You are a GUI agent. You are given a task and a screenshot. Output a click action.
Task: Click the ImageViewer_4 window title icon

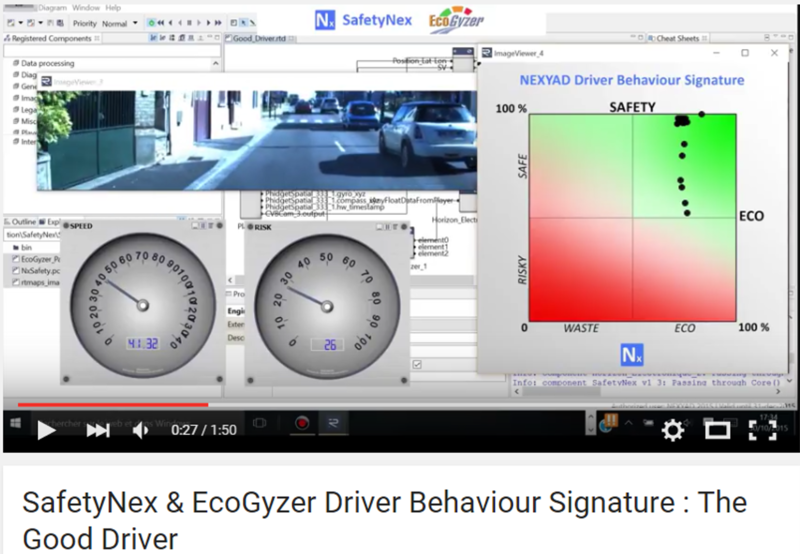click(x=487, y=53)
